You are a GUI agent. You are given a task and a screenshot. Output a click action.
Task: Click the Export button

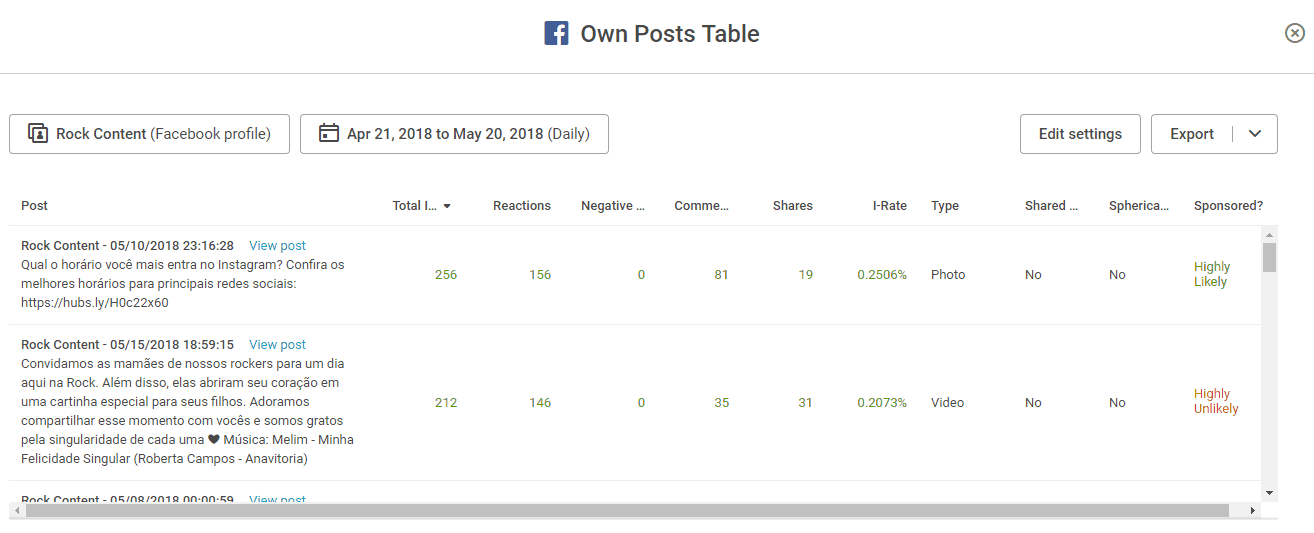[x=1192, y=134]
